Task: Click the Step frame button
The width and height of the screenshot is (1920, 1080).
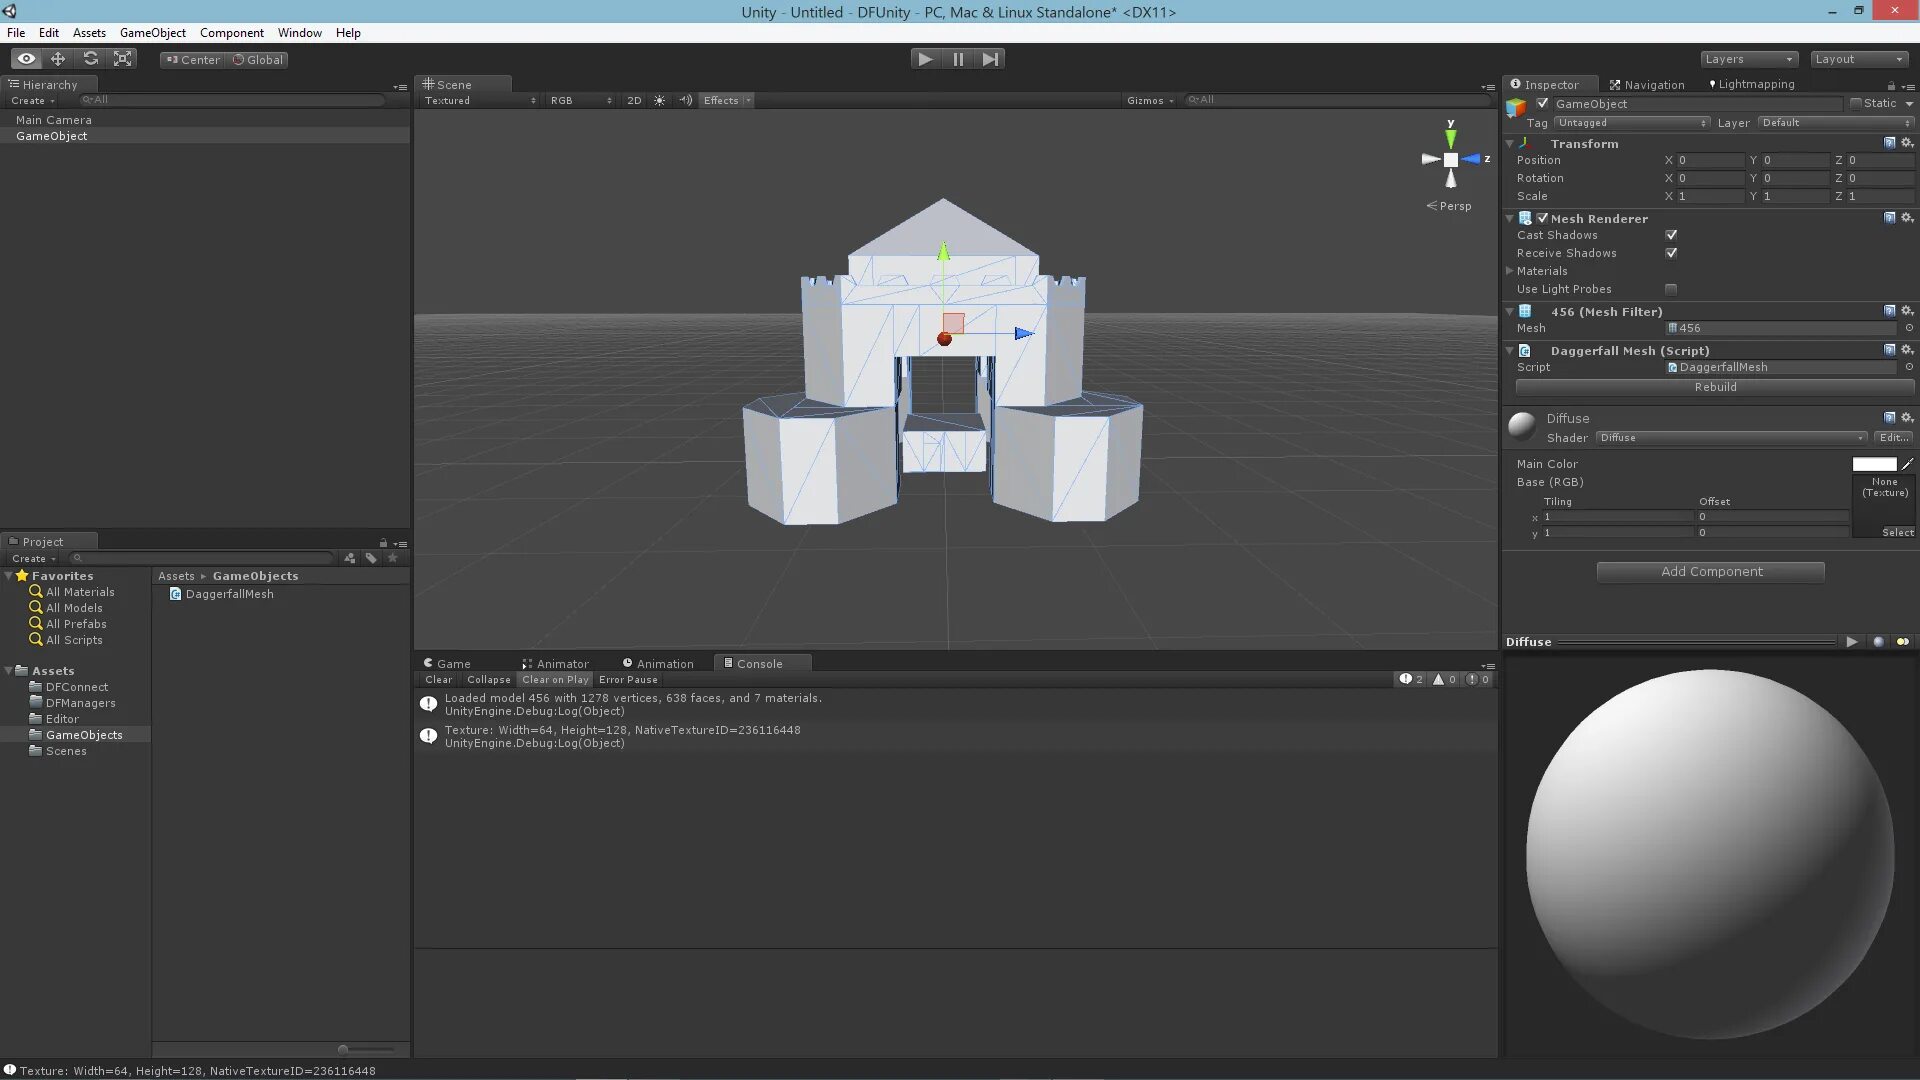Action: coord(990,59)
